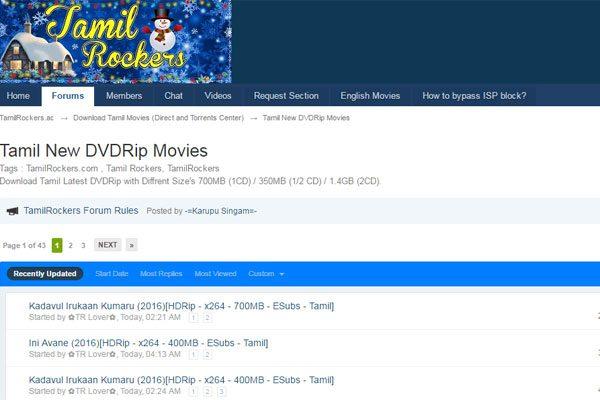Select the Forums tab
The height and width of the screenshot is (400, 600).
(x=68, y=96)
